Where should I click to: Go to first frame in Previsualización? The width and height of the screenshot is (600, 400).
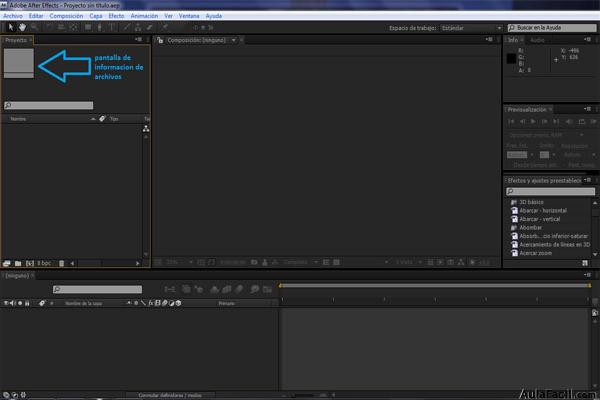pyautogui.click(x=511, y=121)
